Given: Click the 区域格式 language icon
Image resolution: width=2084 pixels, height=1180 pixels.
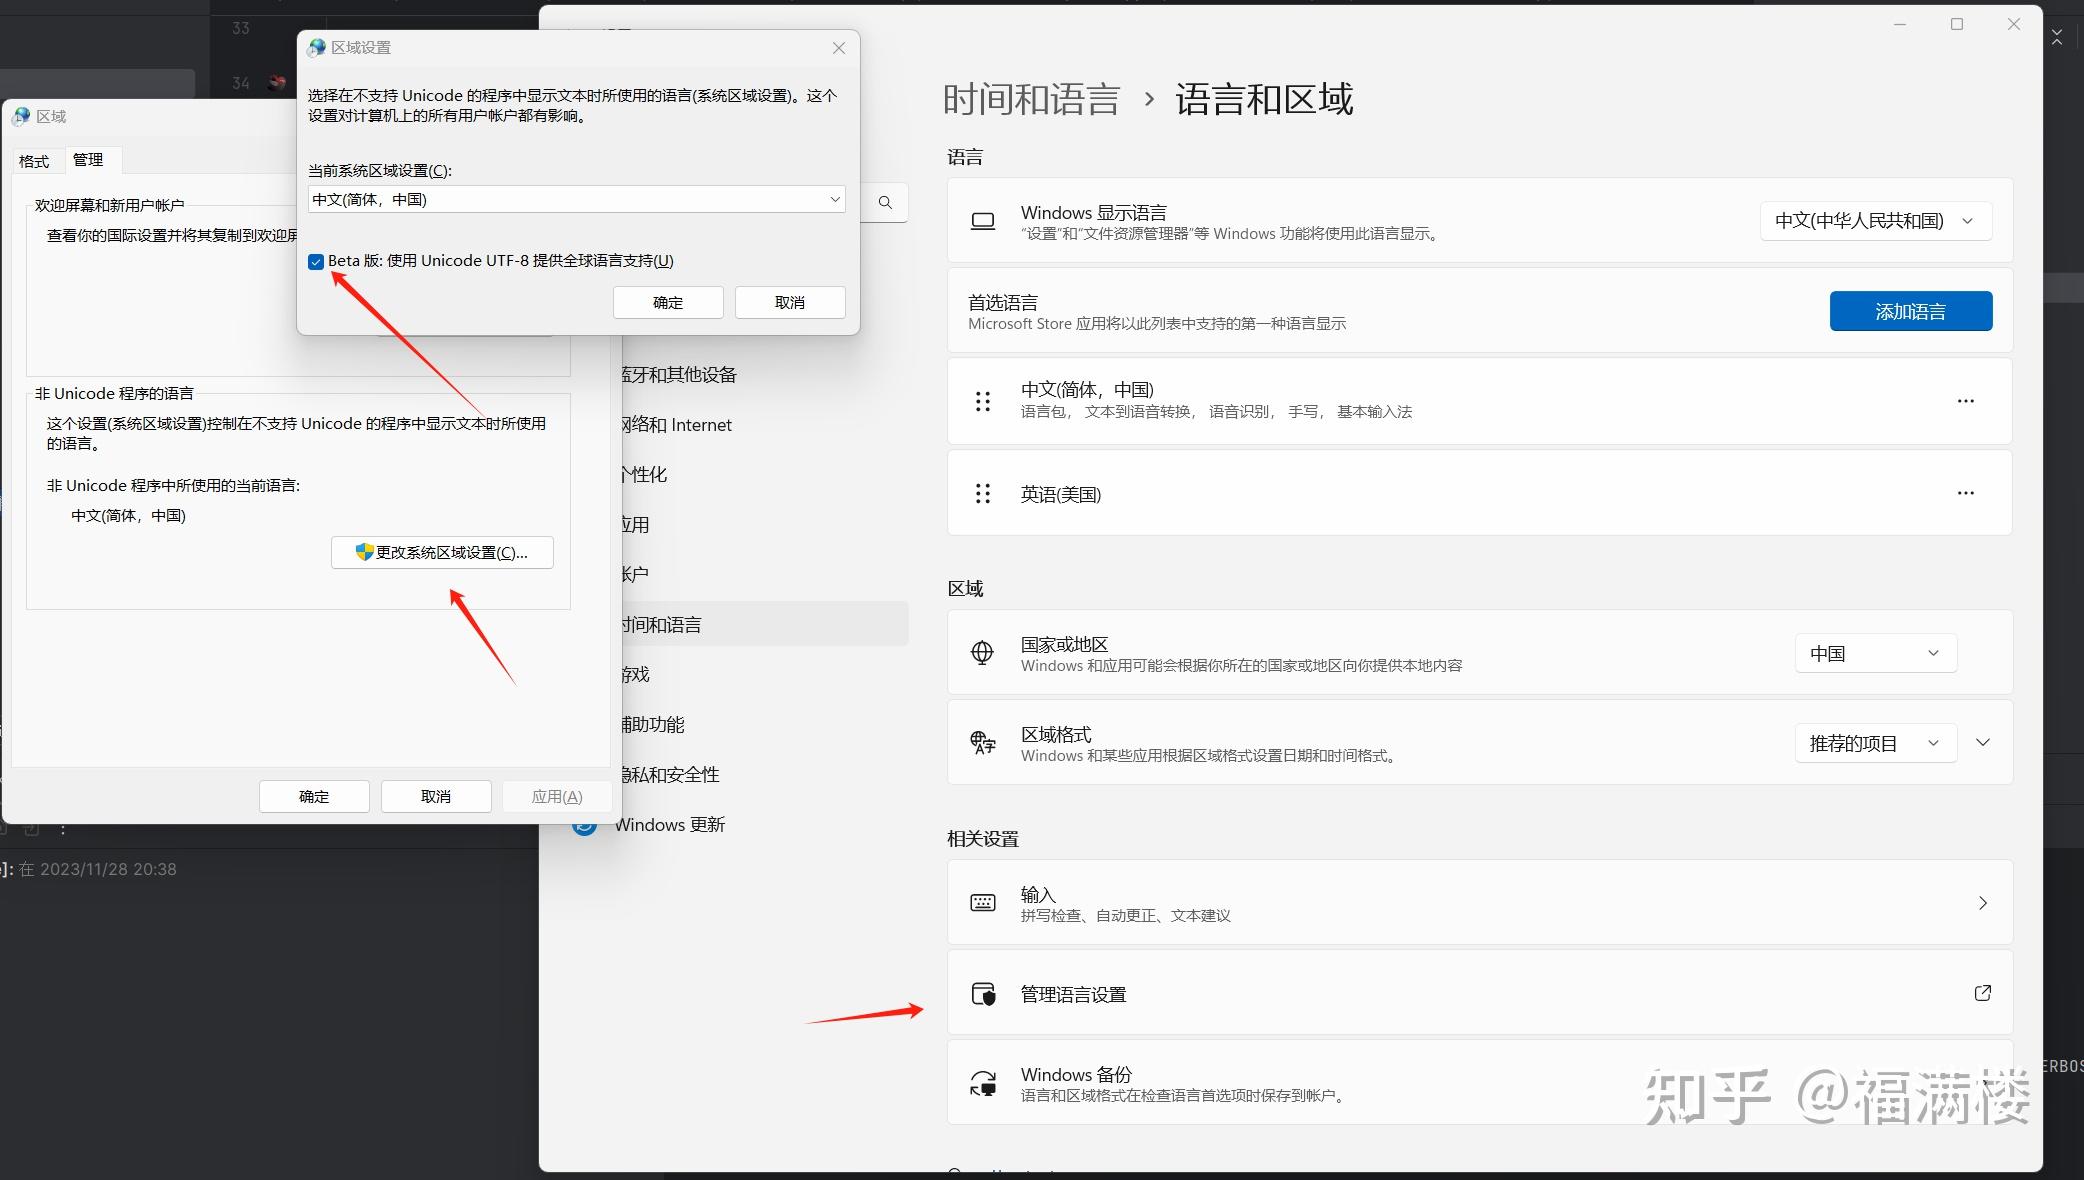Looking at the screenshot, I should click(983, 743).
